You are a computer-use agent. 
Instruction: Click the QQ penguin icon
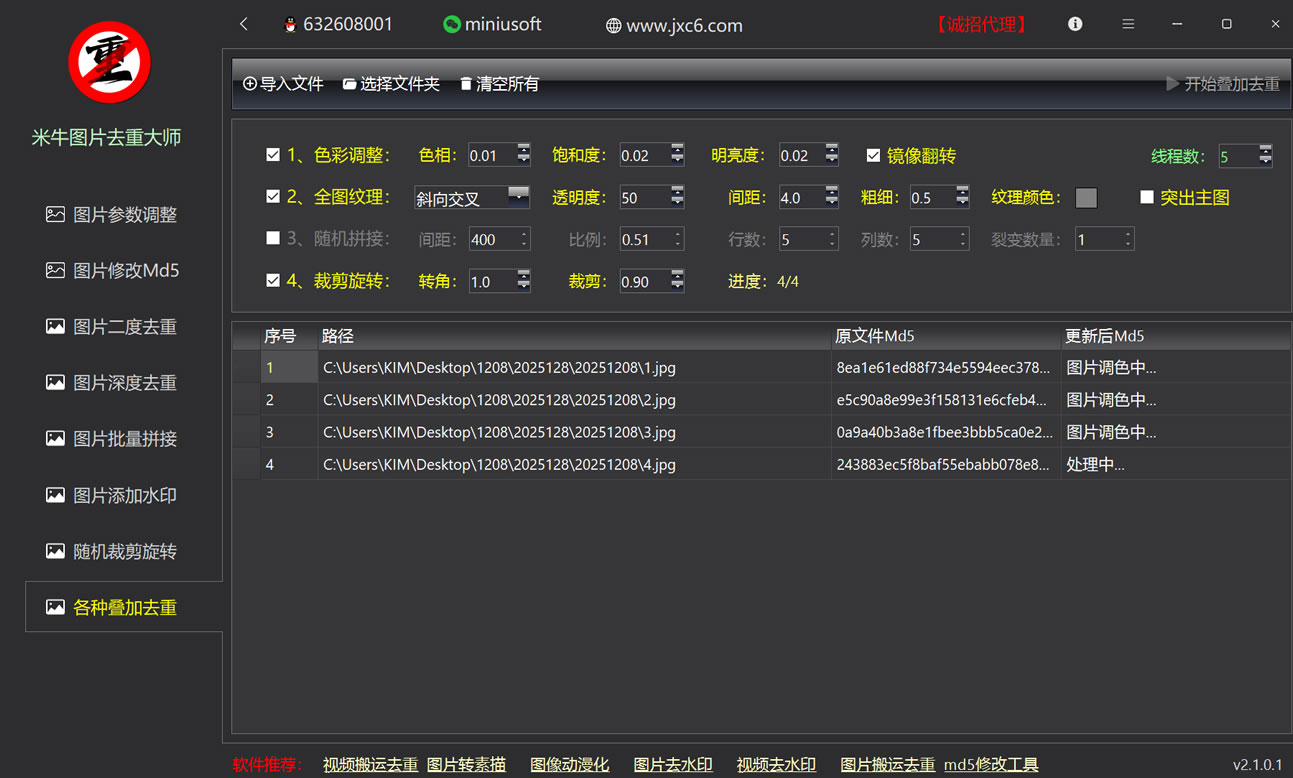click(290, 25)
